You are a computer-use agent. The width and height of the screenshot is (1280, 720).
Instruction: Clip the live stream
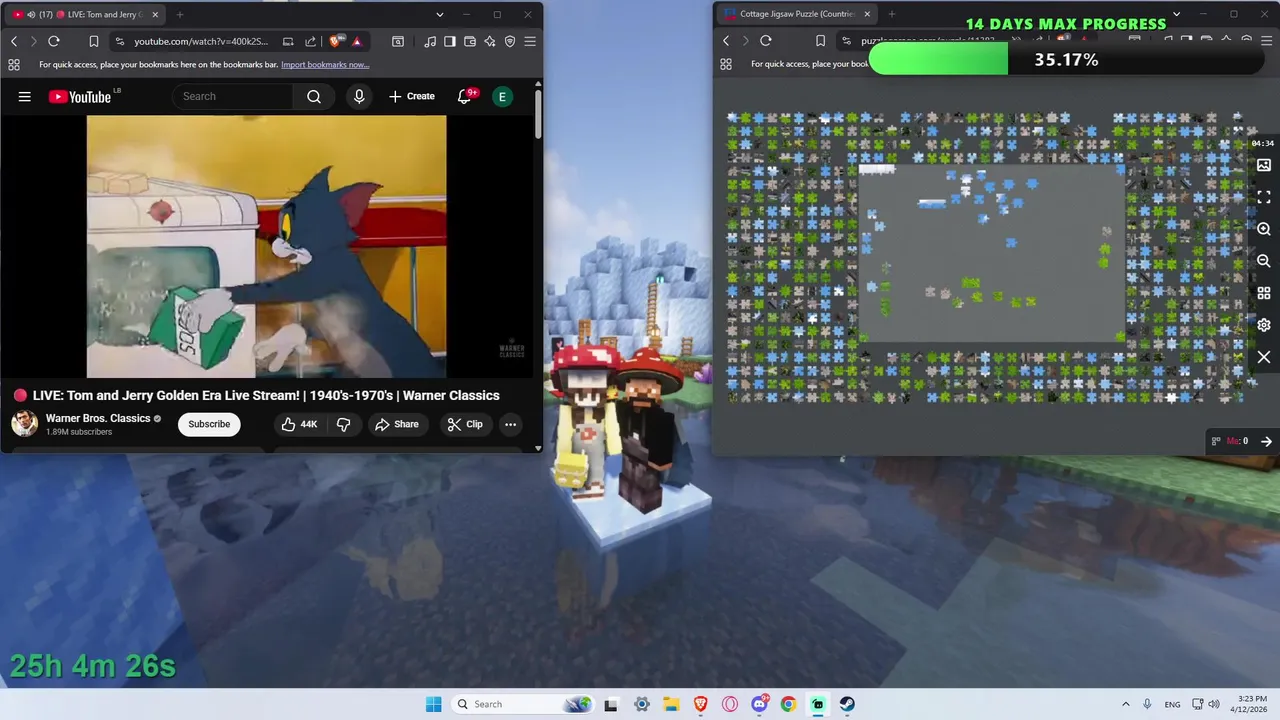click(465, 424)
